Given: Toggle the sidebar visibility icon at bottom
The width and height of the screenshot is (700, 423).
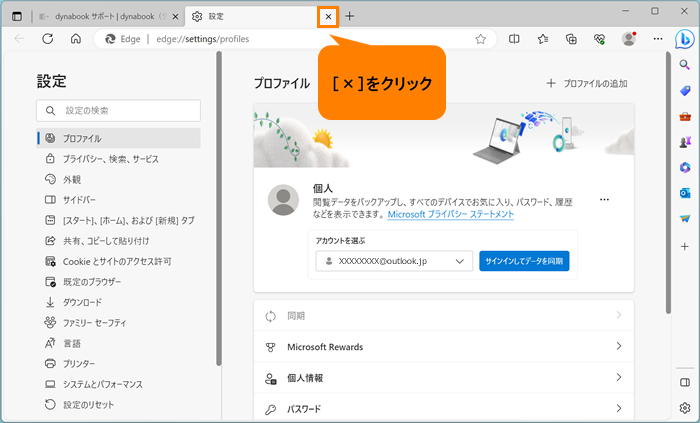Looking at the screenshot, I should click(685, 382).
